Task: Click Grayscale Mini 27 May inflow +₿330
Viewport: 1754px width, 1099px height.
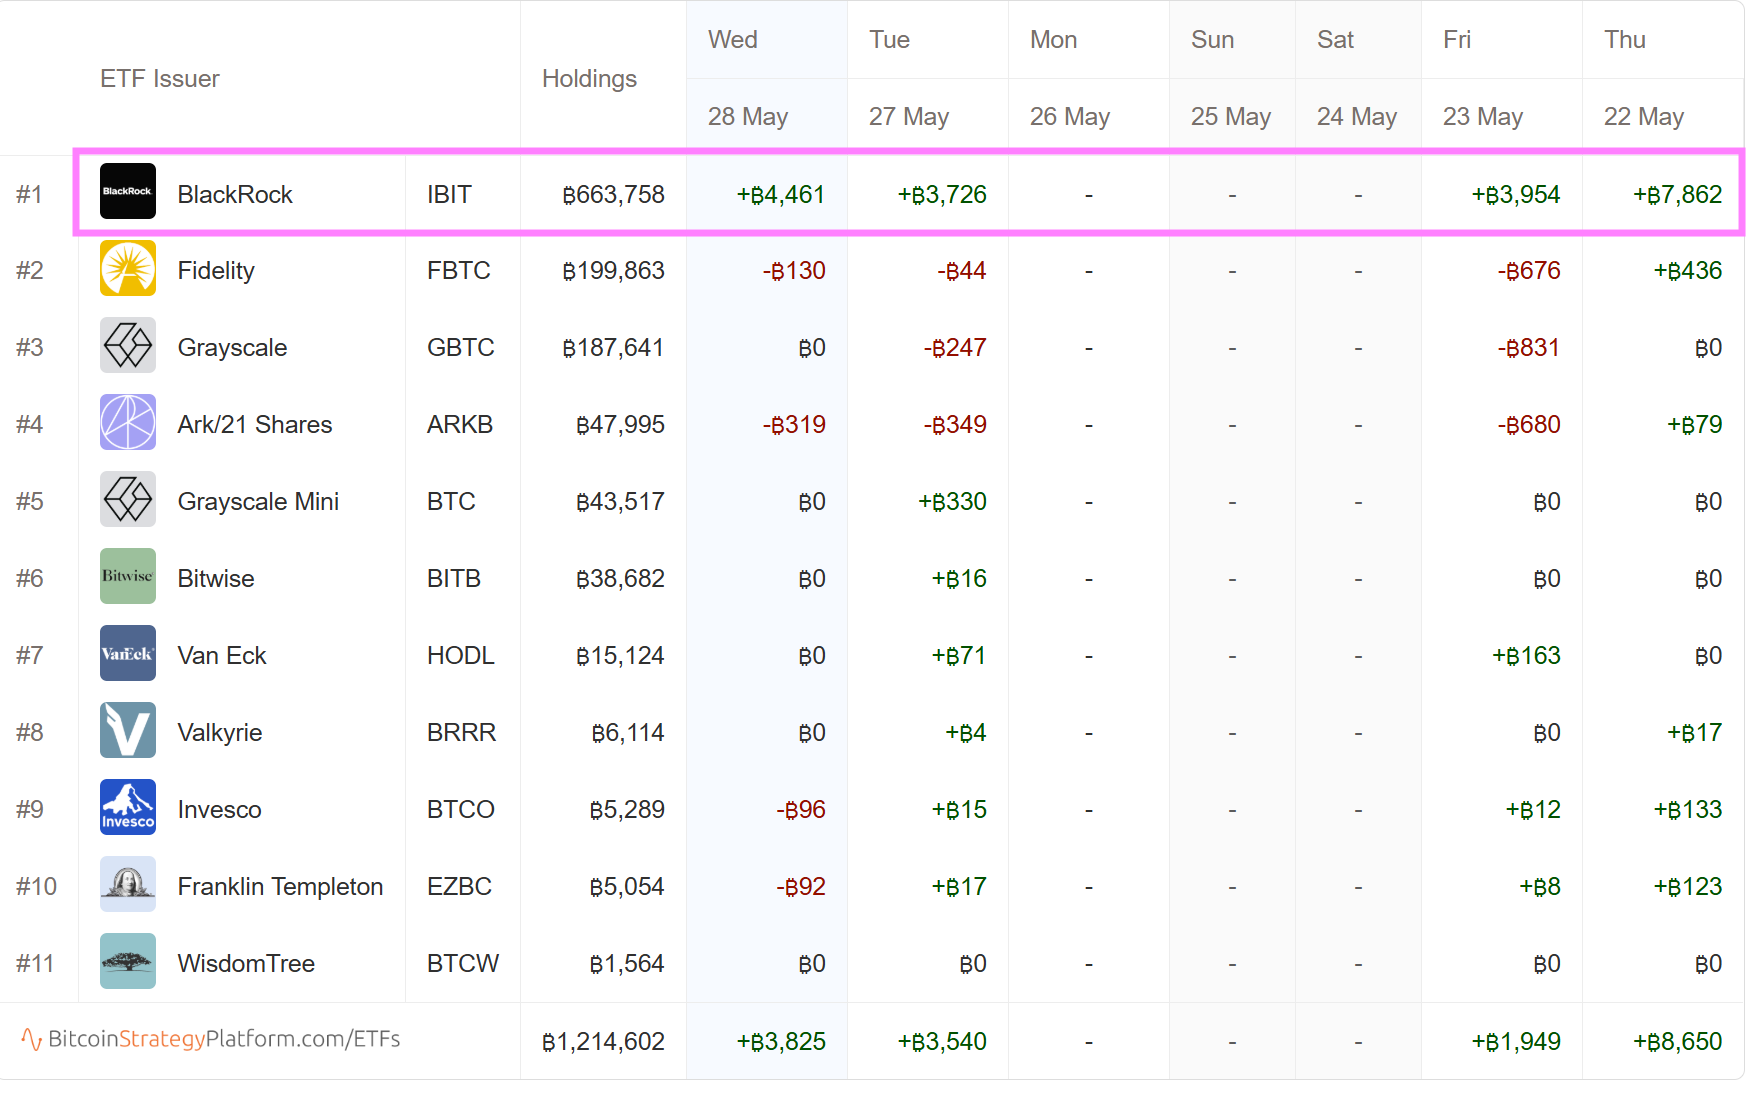Action: click(x=952, y=502)
